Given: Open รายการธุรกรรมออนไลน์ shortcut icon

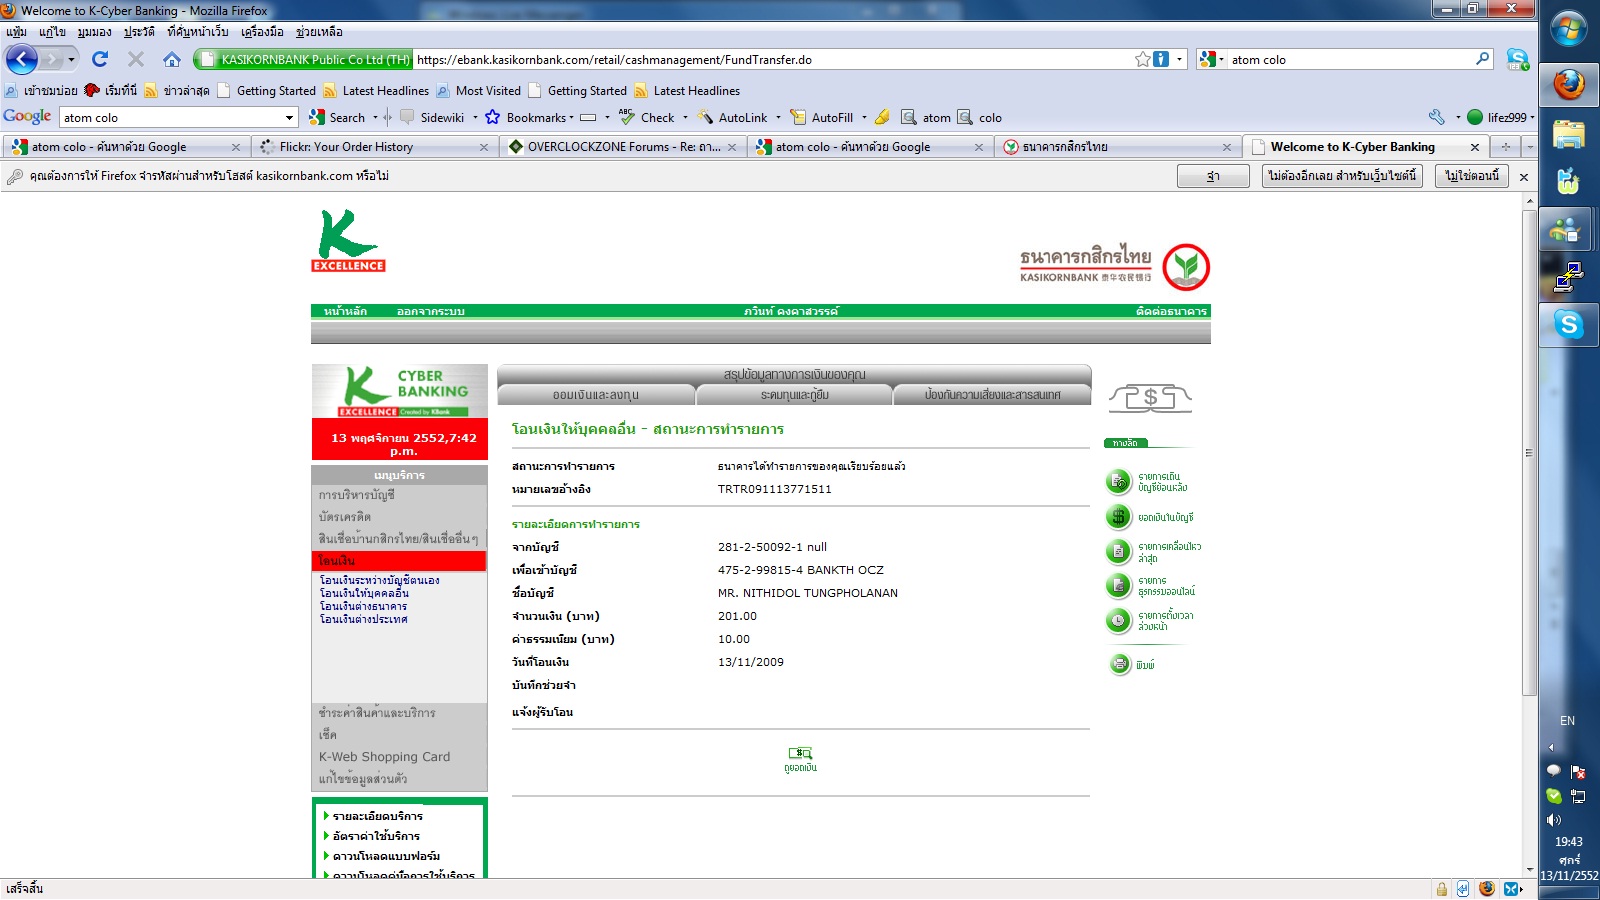Looking at the screenshot, I should pyautogui.click(x=1118, y=585).
